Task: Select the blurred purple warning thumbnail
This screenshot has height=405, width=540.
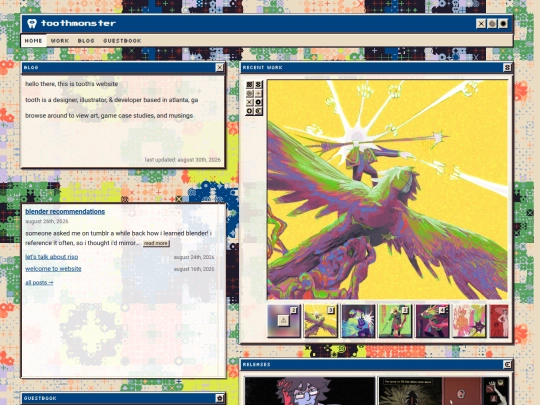Action: 284,321
